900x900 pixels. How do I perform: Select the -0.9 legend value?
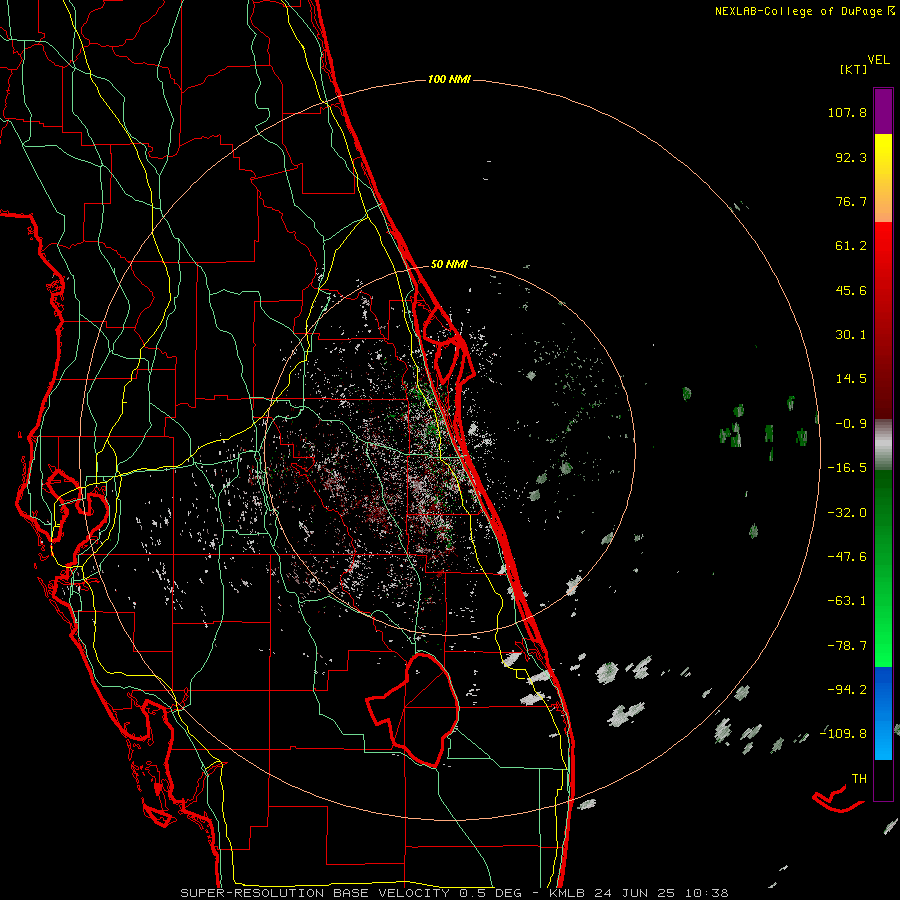tap(851, 424)
